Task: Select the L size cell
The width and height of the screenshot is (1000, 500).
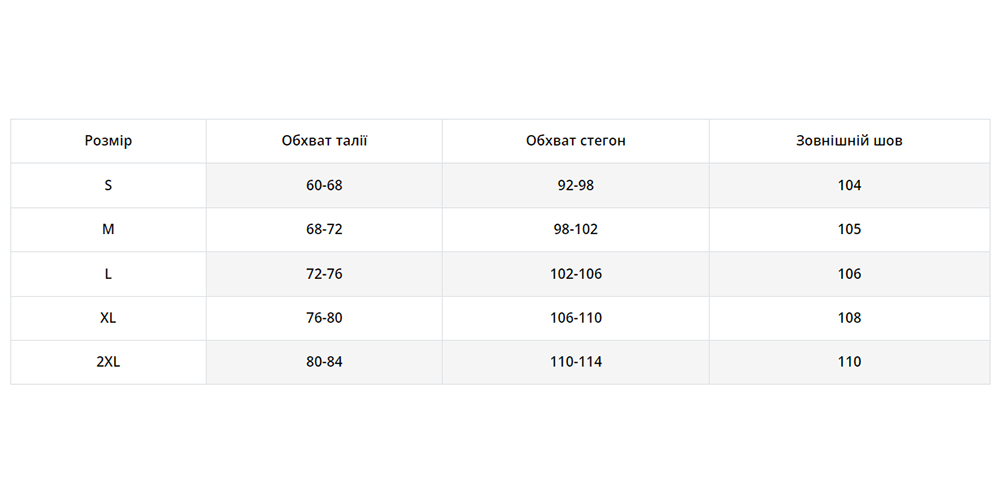Action: click(x=108, y=274)
